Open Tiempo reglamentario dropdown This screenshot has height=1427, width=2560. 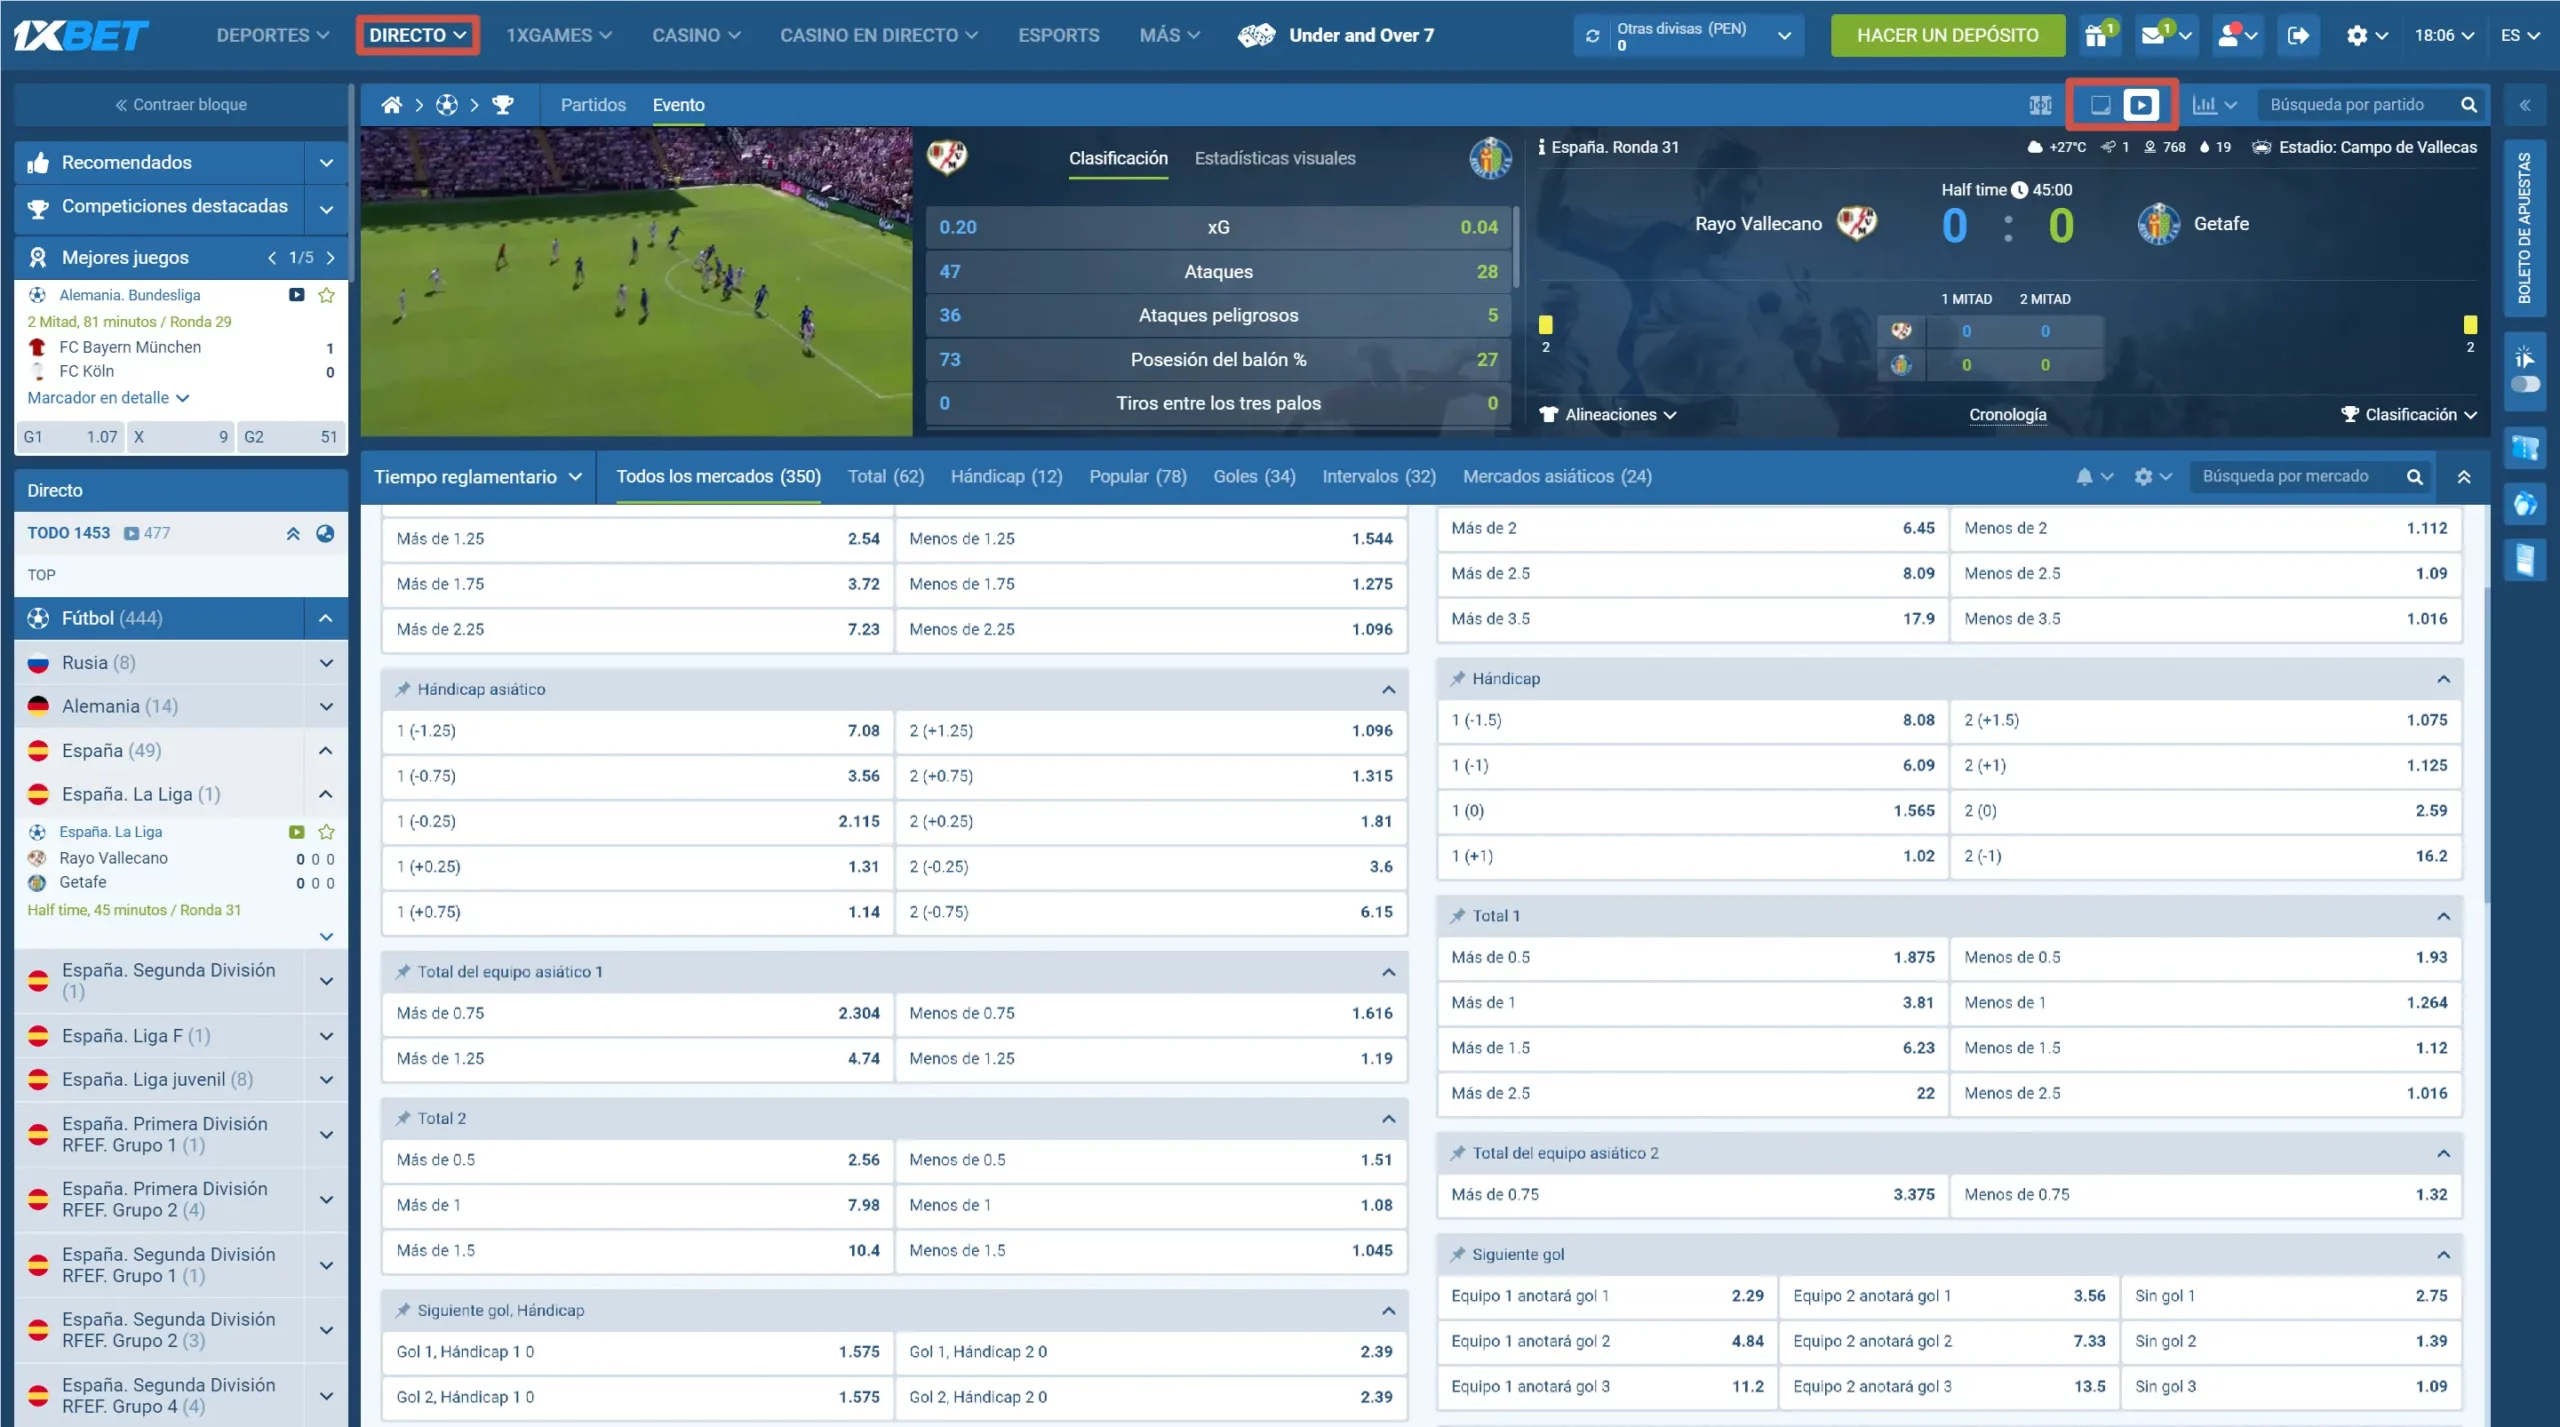coord(478,477)
